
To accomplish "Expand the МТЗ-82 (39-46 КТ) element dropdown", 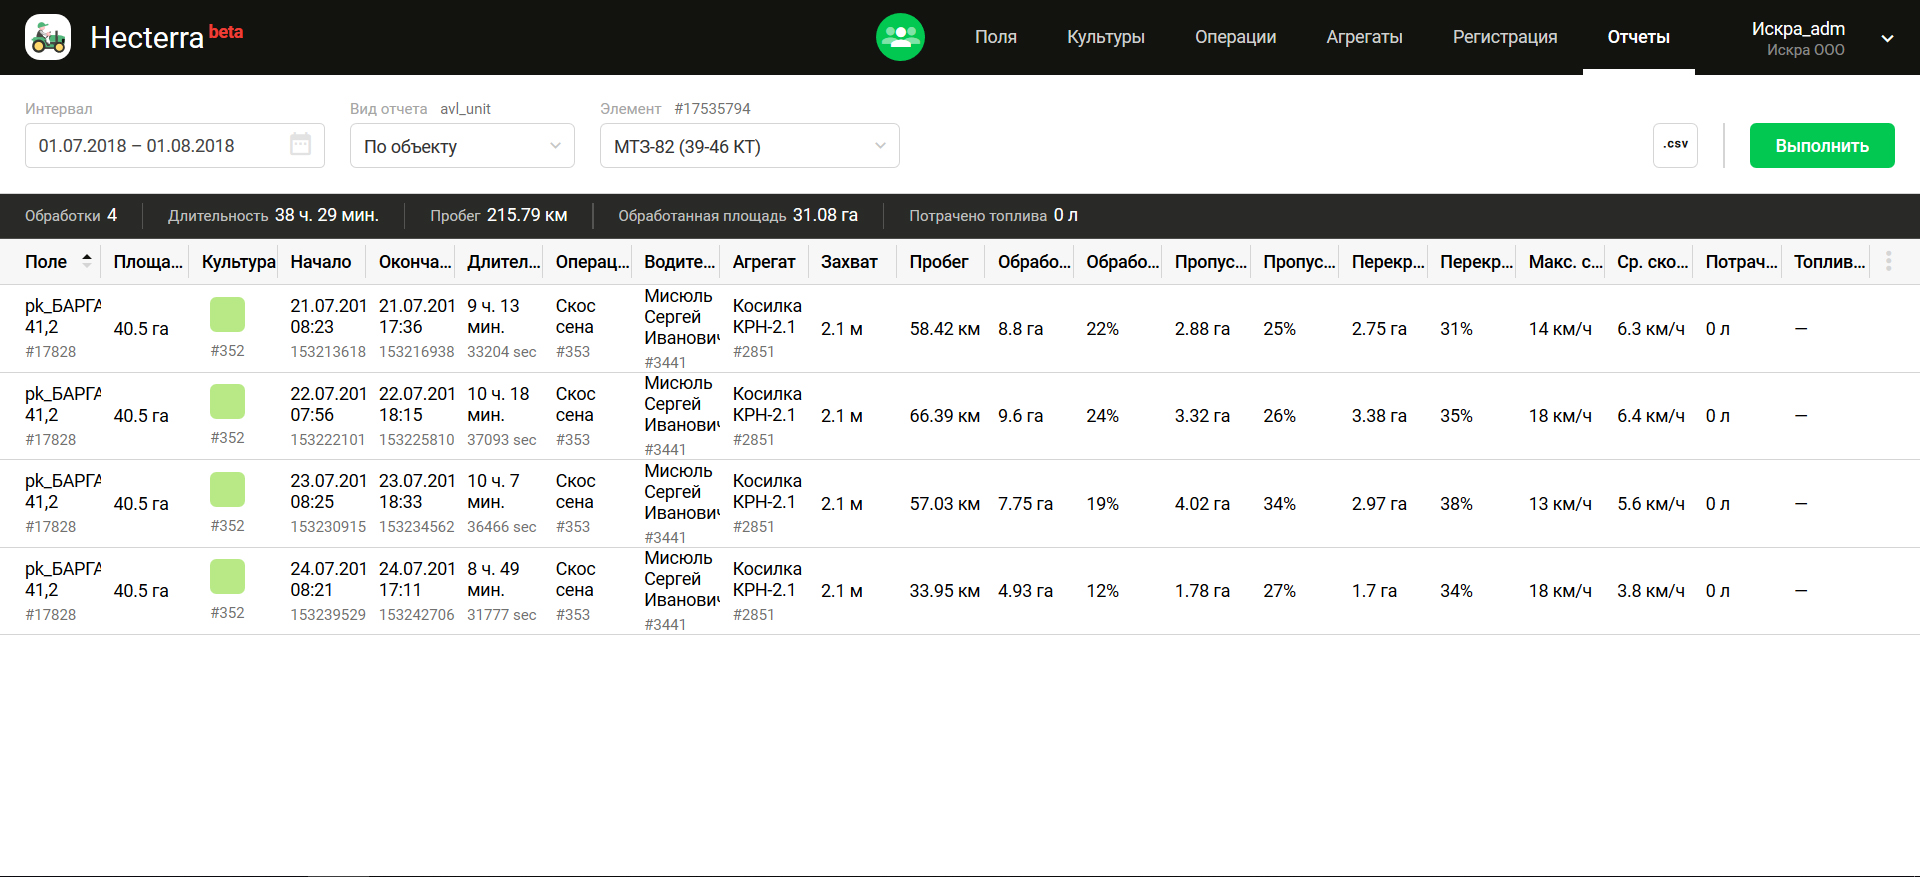I will (x=749, y=146).
